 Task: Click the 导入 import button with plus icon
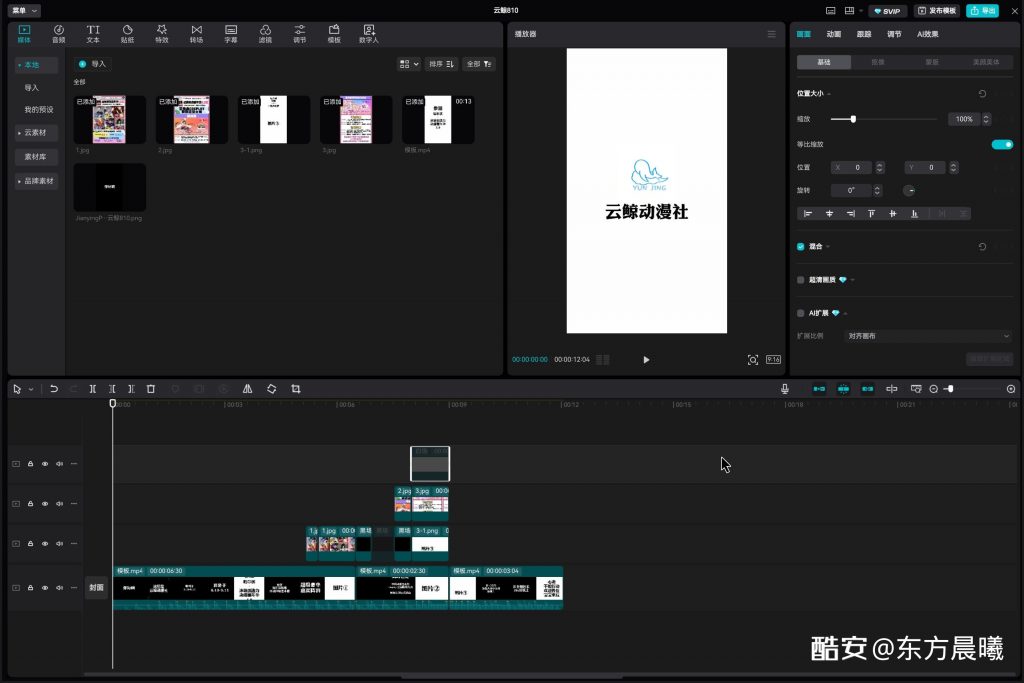point(92,64)
